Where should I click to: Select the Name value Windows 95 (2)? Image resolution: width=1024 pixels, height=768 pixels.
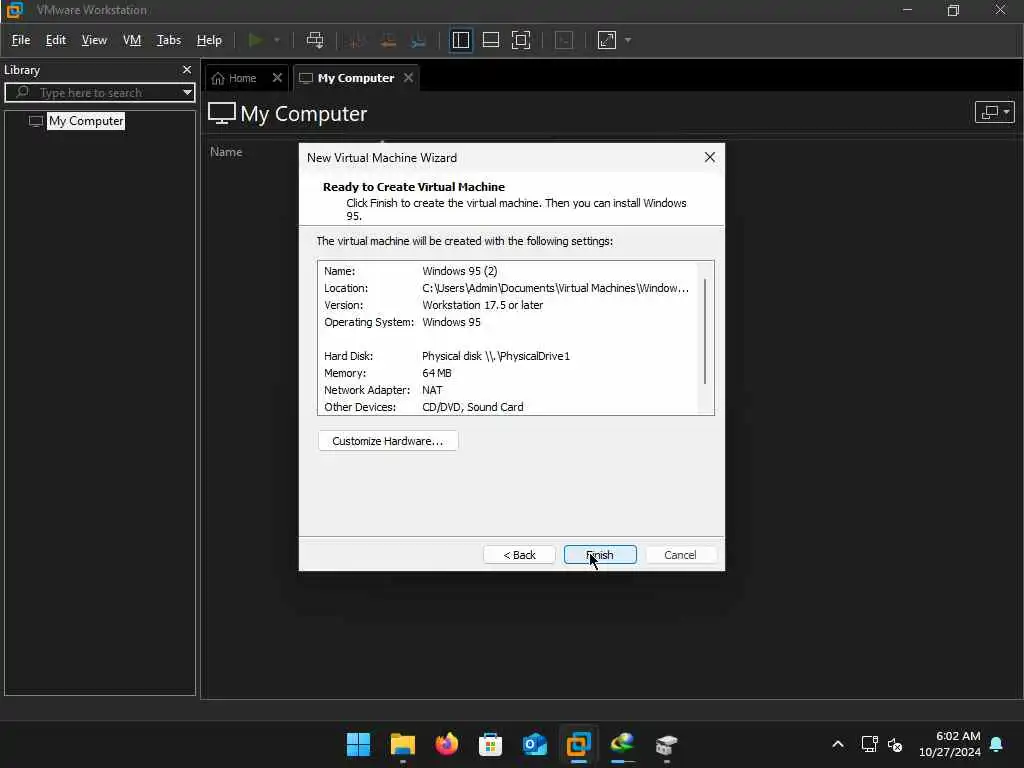[460, 271]
